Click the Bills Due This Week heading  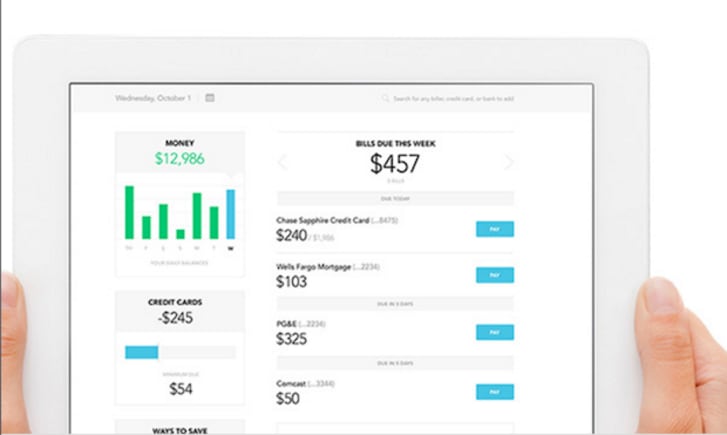(395, 143)
